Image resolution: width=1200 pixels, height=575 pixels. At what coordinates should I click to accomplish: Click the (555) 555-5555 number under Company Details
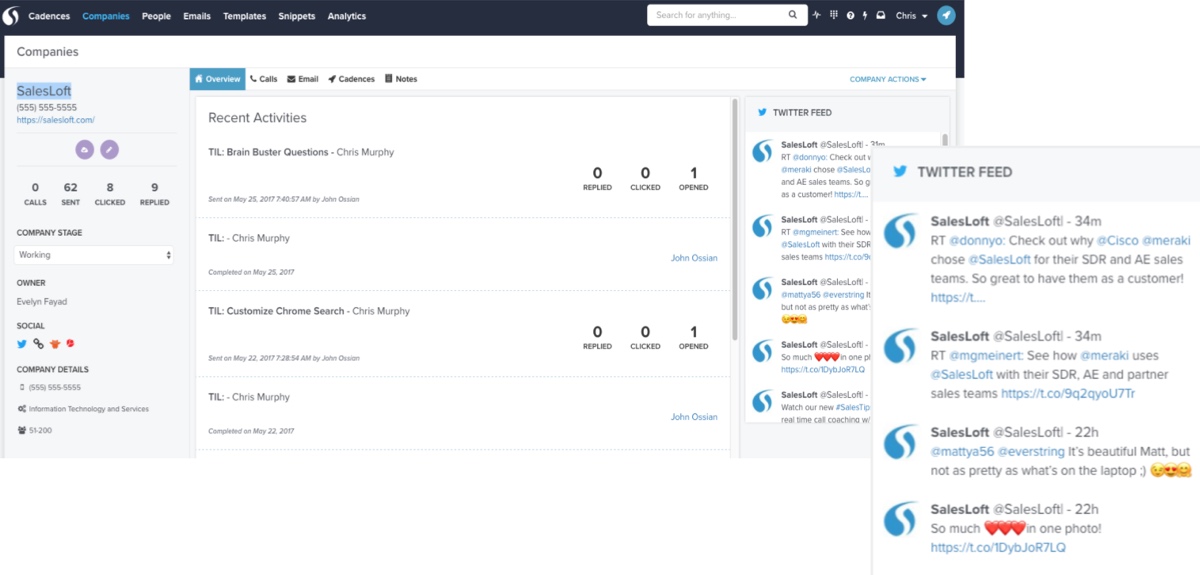point(55,387)
